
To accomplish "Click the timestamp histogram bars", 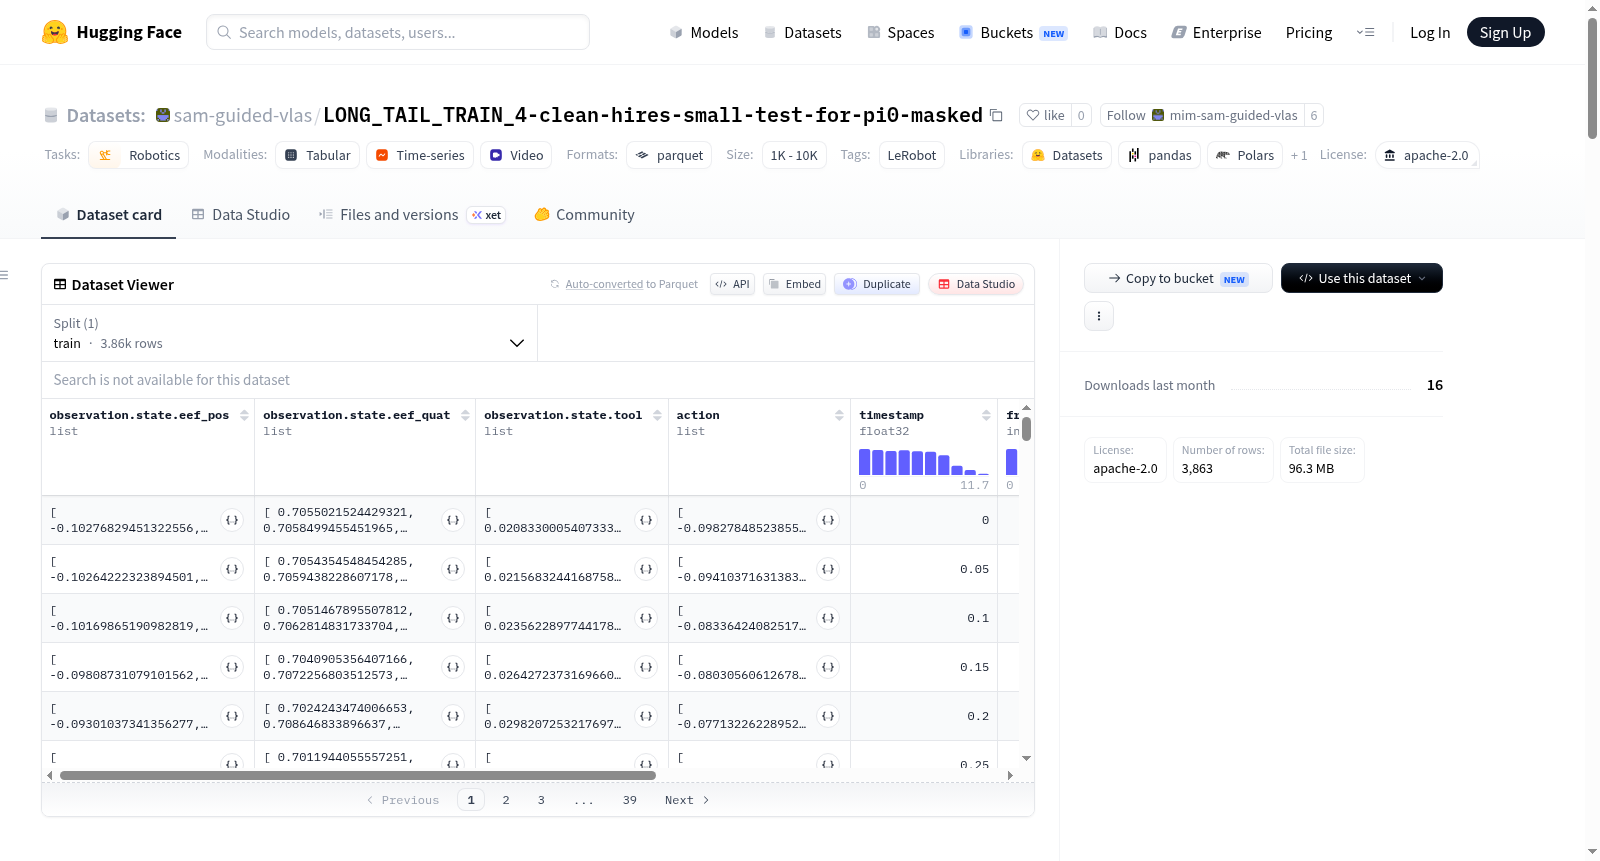I will tap(924, 462).
